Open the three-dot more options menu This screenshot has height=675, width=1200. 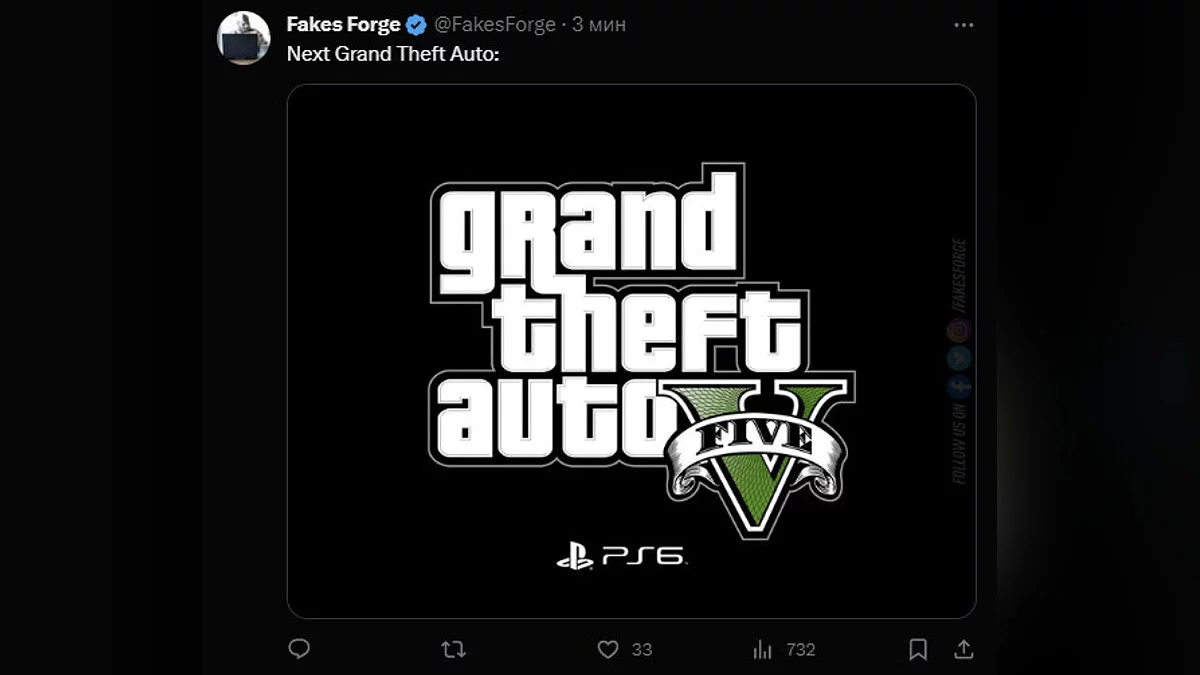pos(963,25)
